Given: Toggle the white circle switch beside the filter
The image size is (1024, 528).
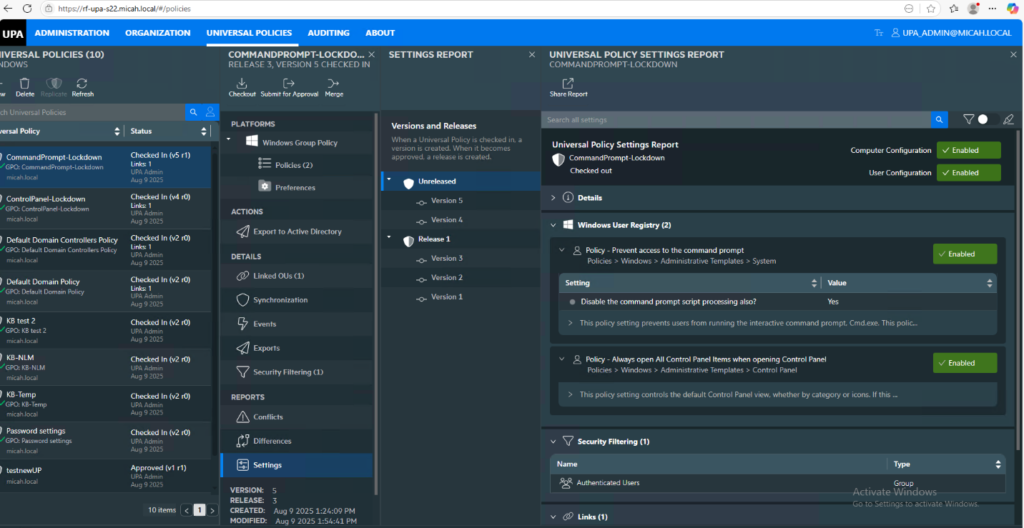Looking at the screenshot, I should click(983, 119).
